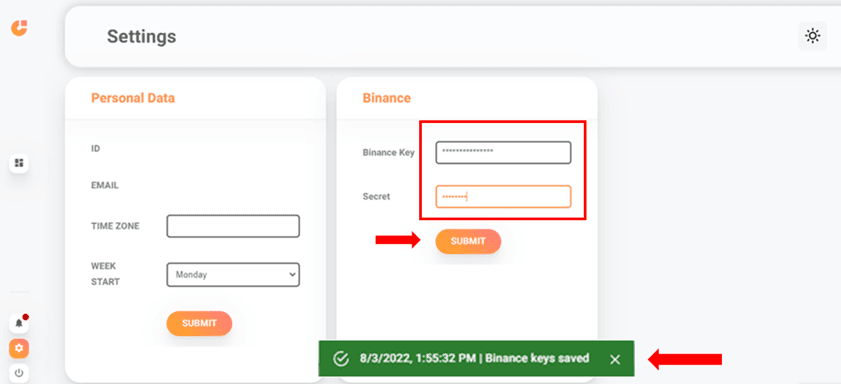Click into the Binance Key field
841x384 pixels.
(x=503, y=152)
